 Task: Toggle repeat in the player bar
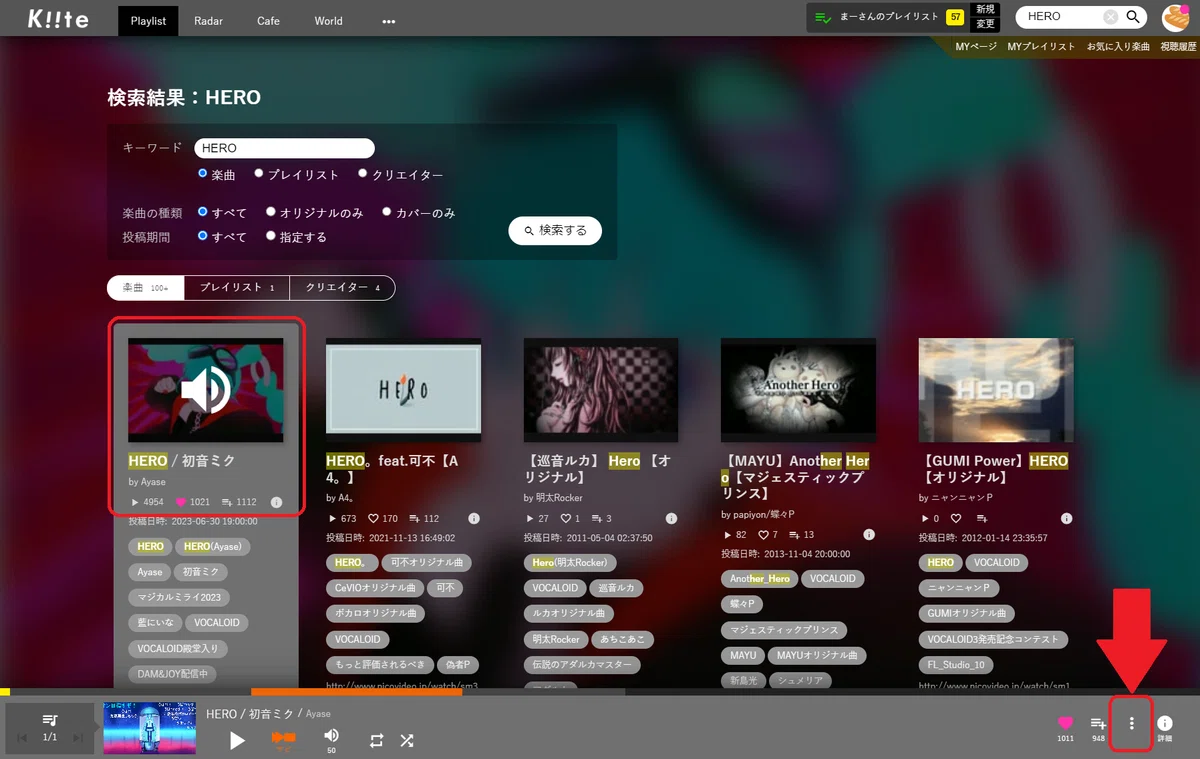376,741
